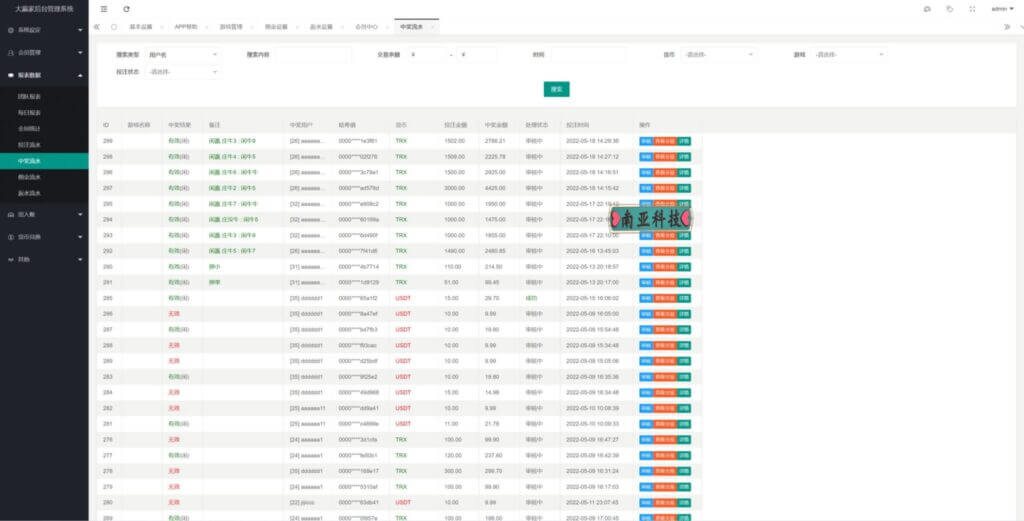The image size is (1024, 521).
Task: Click green details button in row 2022-05-11 23:07:45
Action: pos(684,503)
